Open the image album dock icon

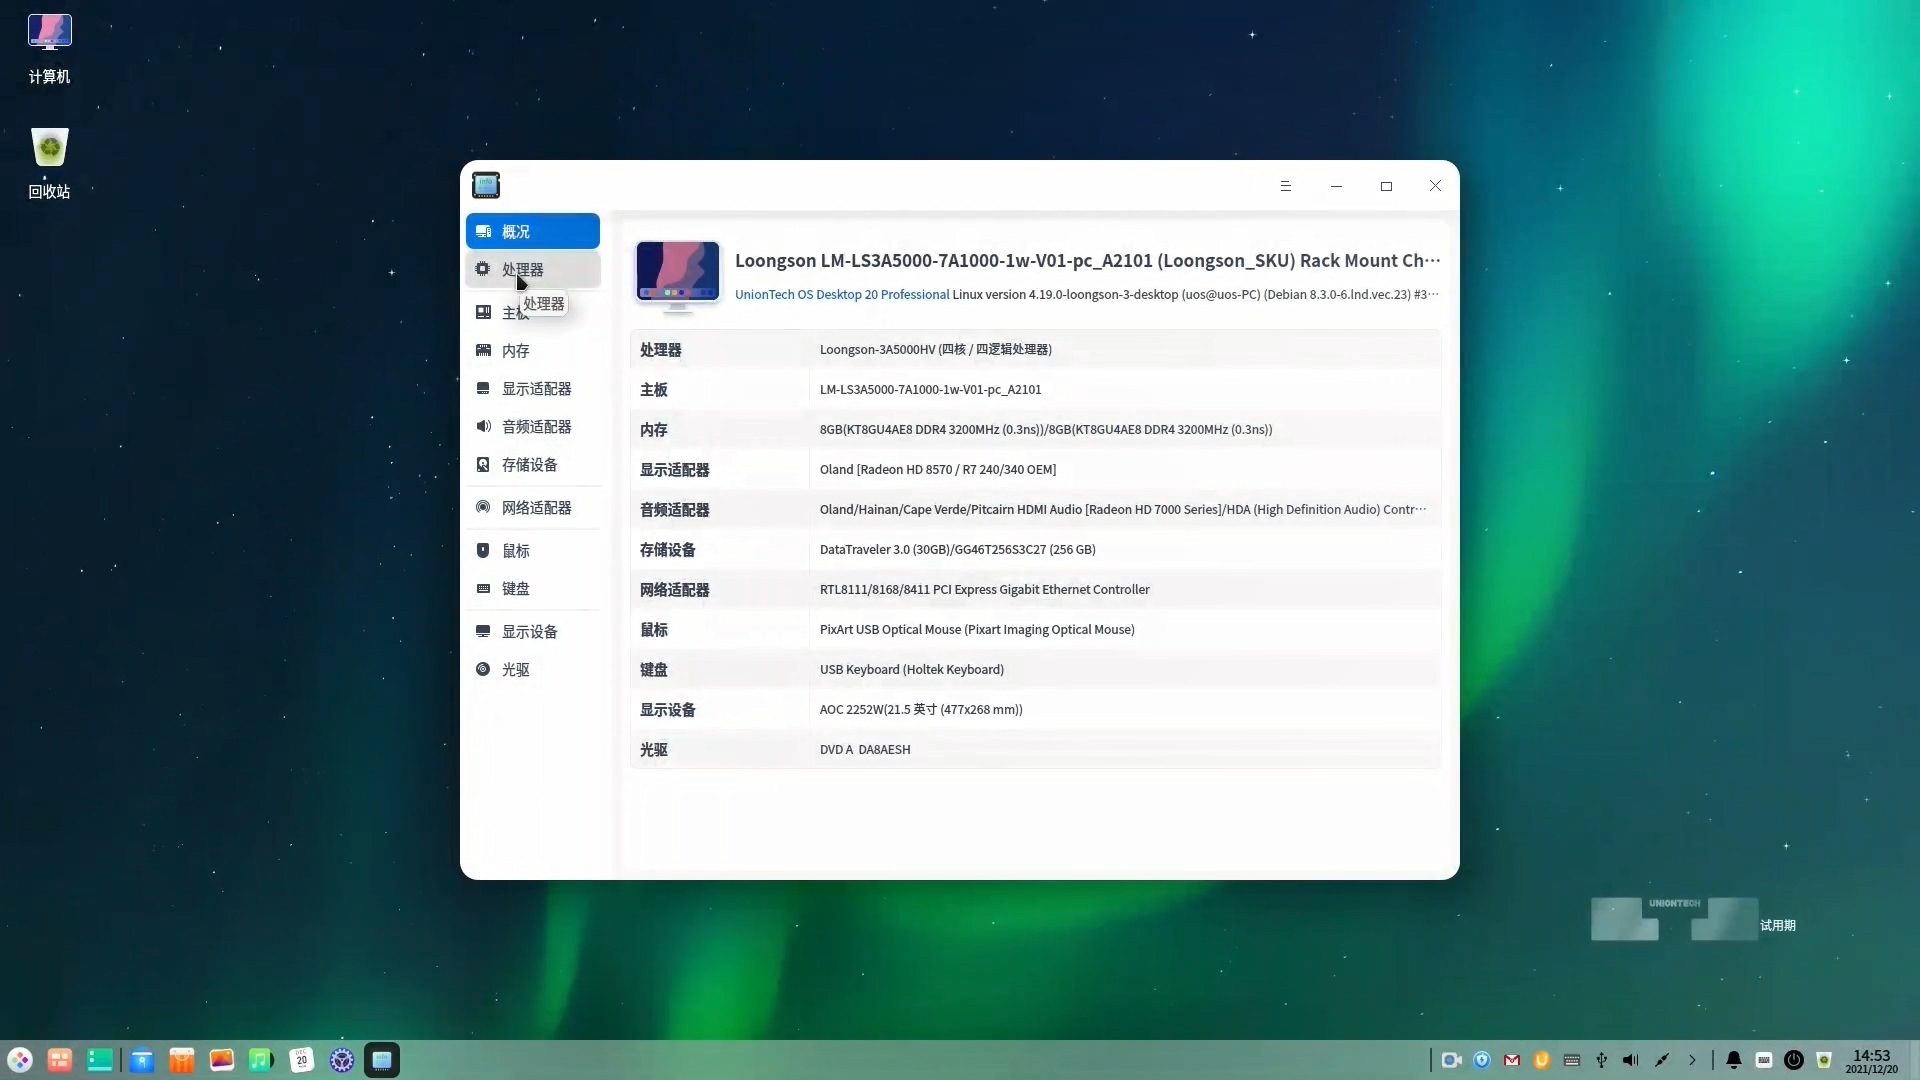point(222,1060)
